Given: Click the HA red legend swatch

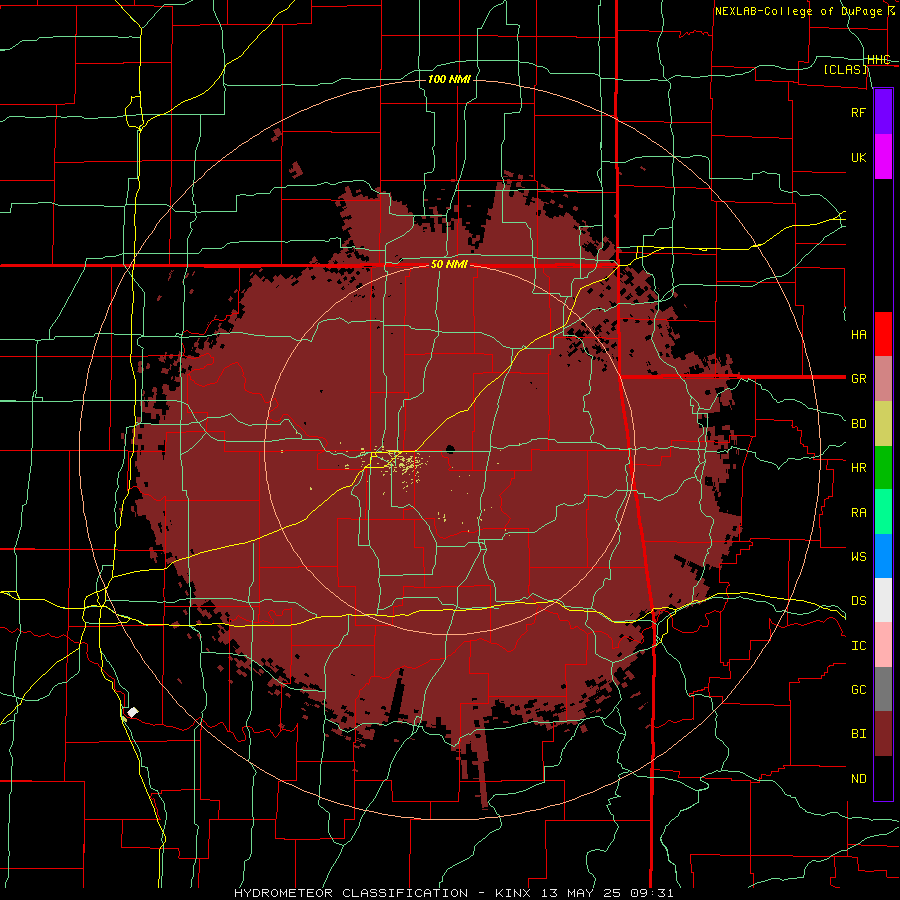Looking at the screenshot, I should pos(883,334).
